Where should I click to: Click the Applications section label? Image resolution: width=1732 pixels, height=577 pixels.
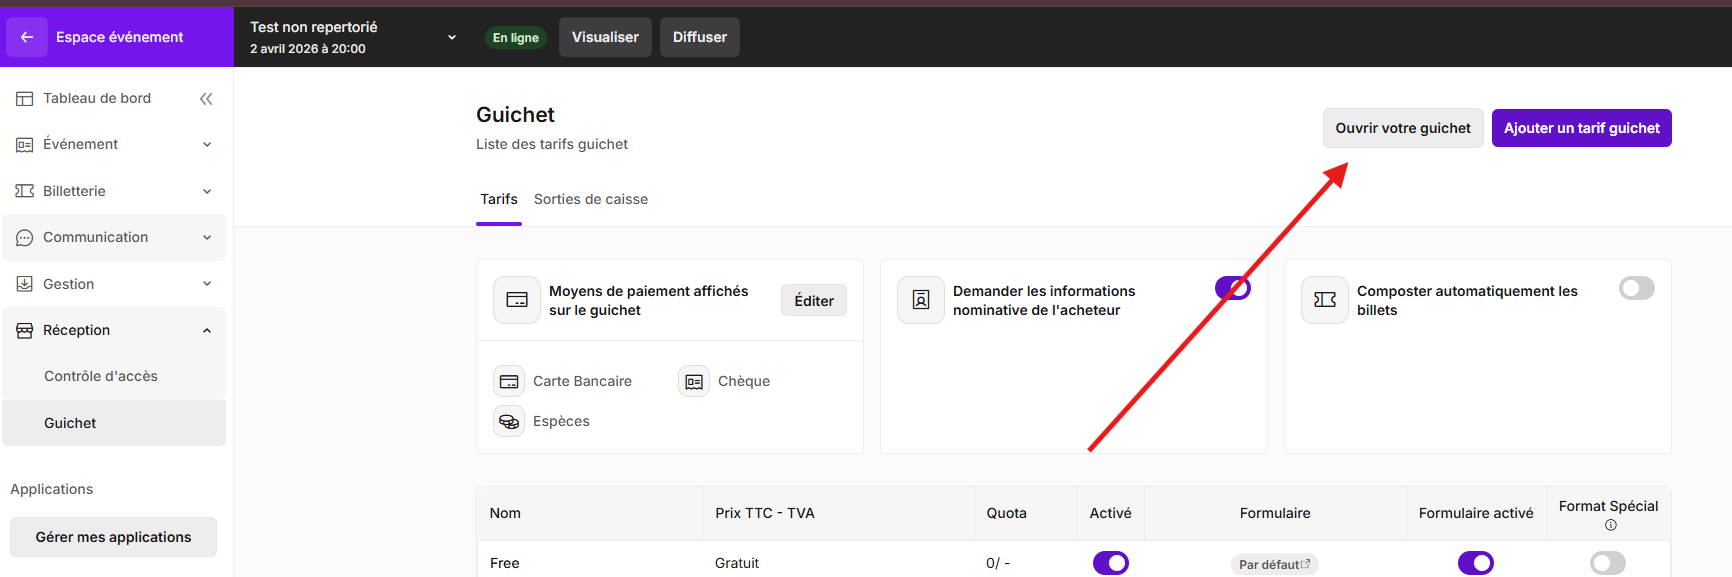[52, 489]
